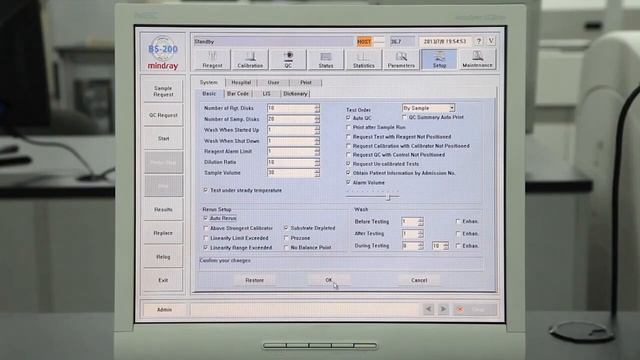This screenshot has width=640, height=360.
Task: Open Results from sidebar
Action: 163,209
